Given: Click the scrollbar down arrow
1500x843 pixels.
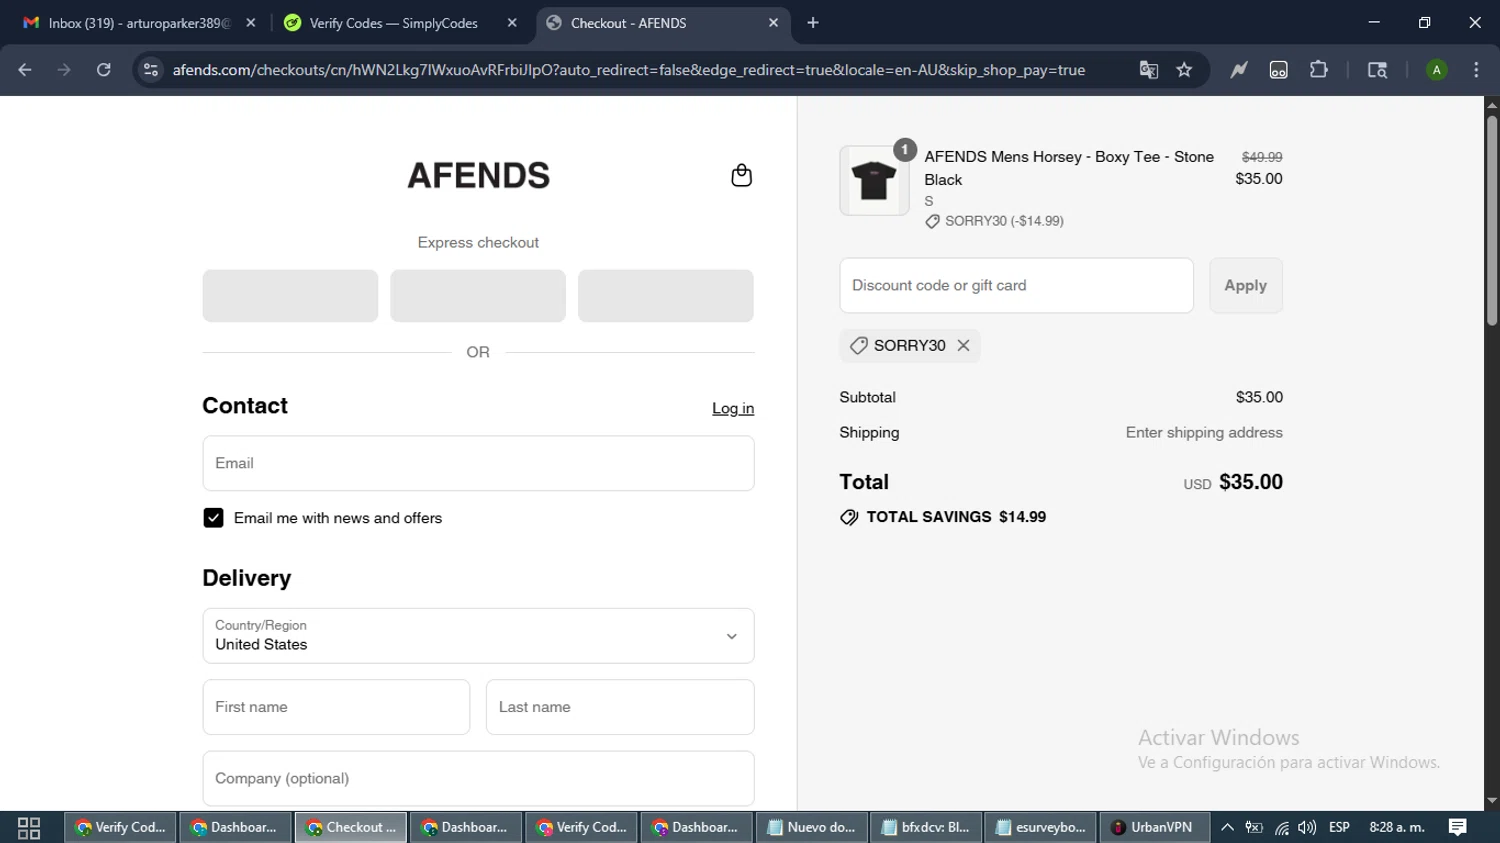Looking at the screenshot, I should click(x=1492, y=801).
